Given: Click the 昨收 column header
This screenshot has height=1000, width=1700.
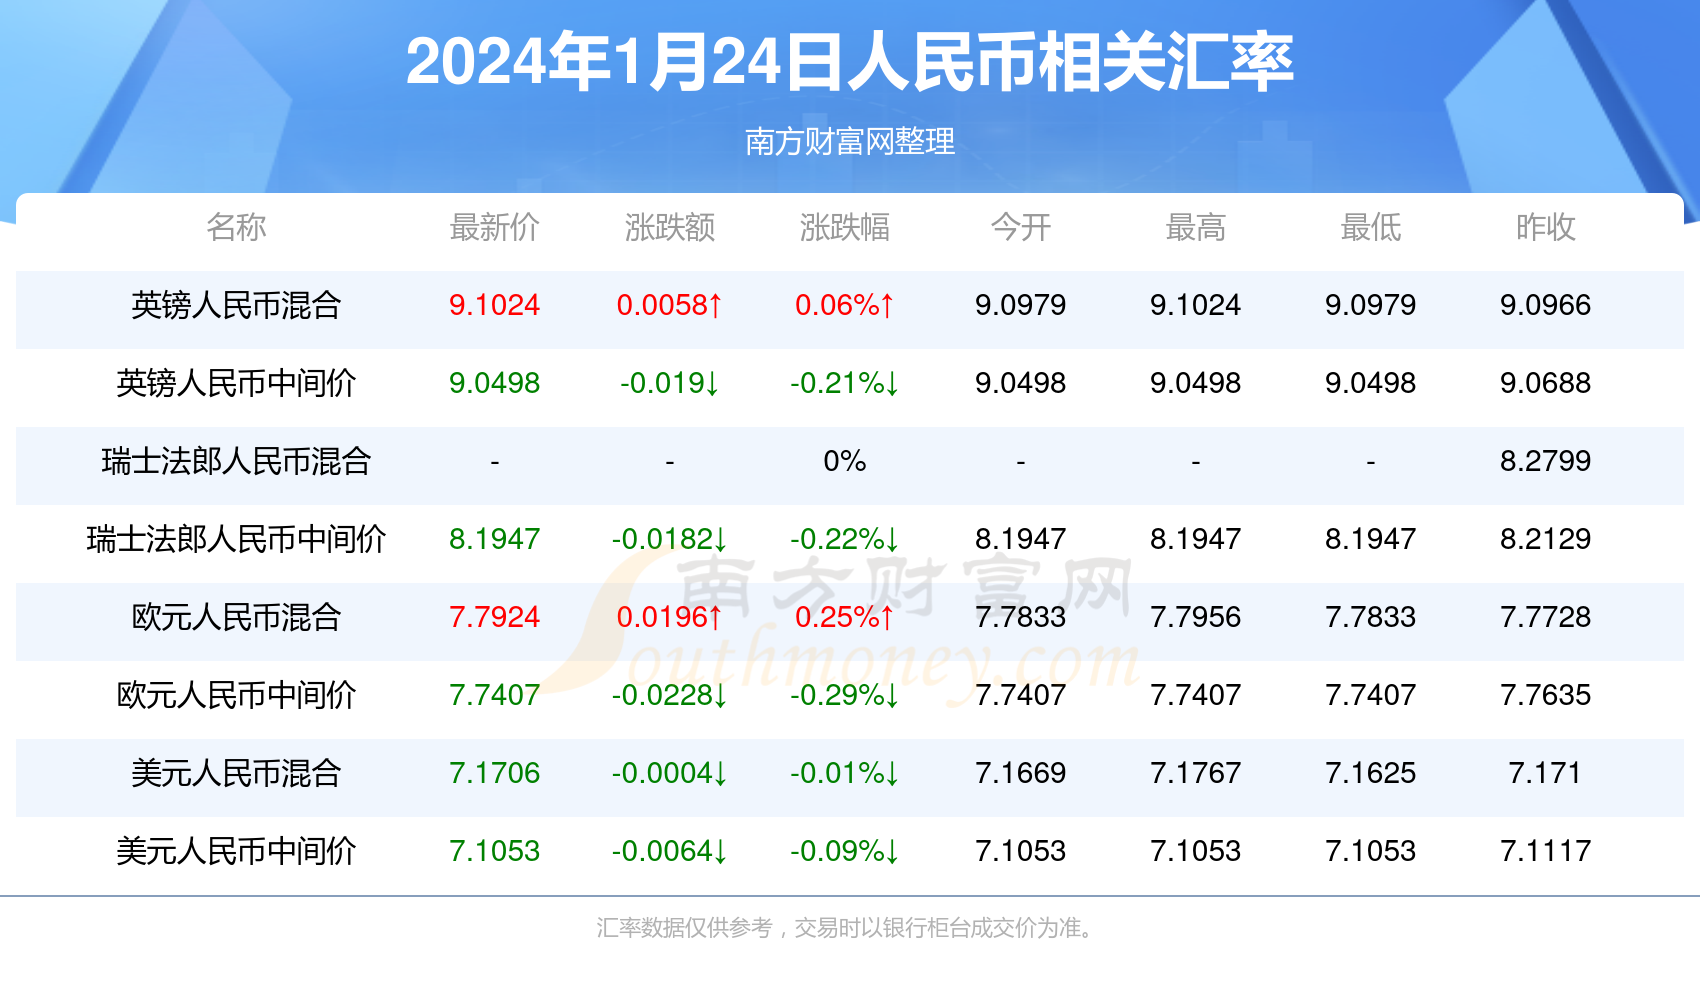Looking at the screenshot, I should click(x=1545, y=227).
